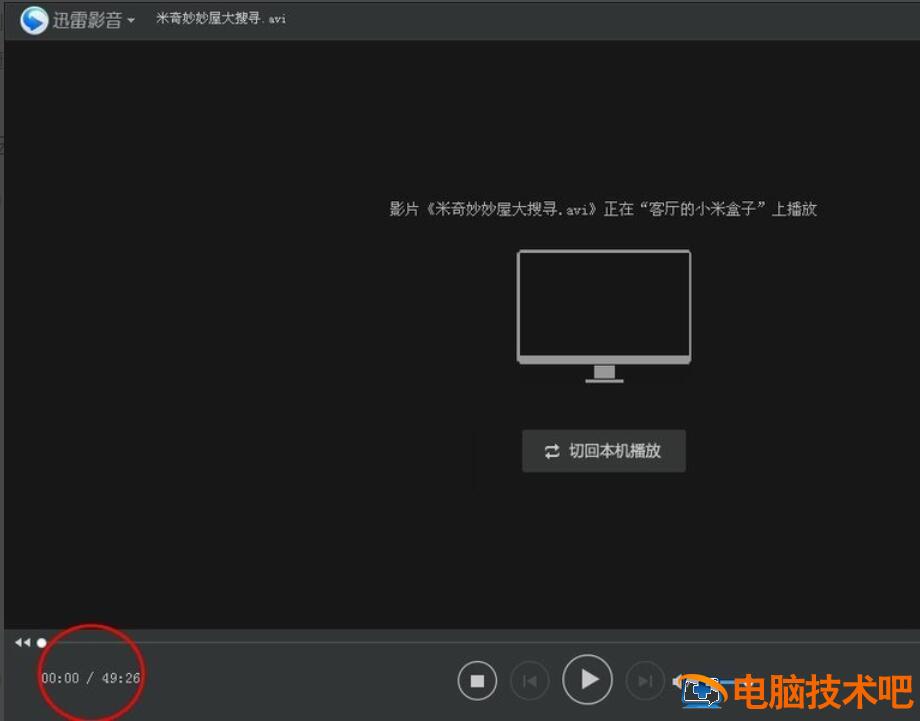920x721 pixels.
Task: Click the Xunlei player logo icon
Action: coord(34,20)
